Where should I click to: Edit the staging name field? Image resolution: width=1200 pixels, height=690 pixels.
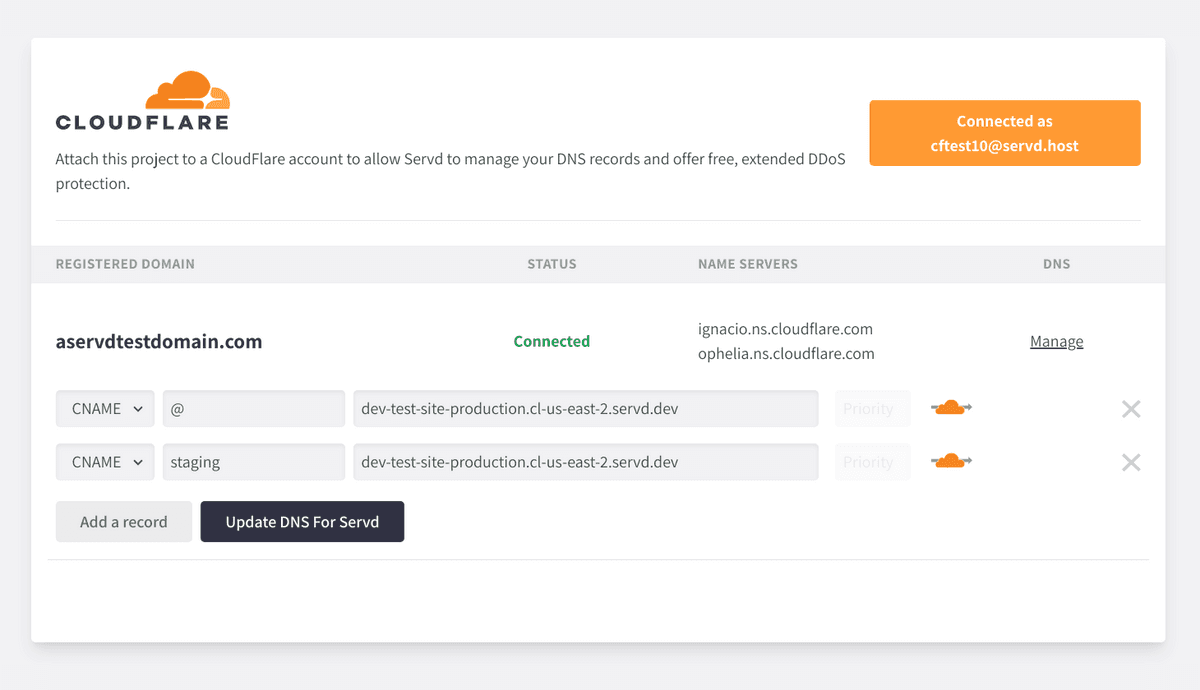(254, 462)
